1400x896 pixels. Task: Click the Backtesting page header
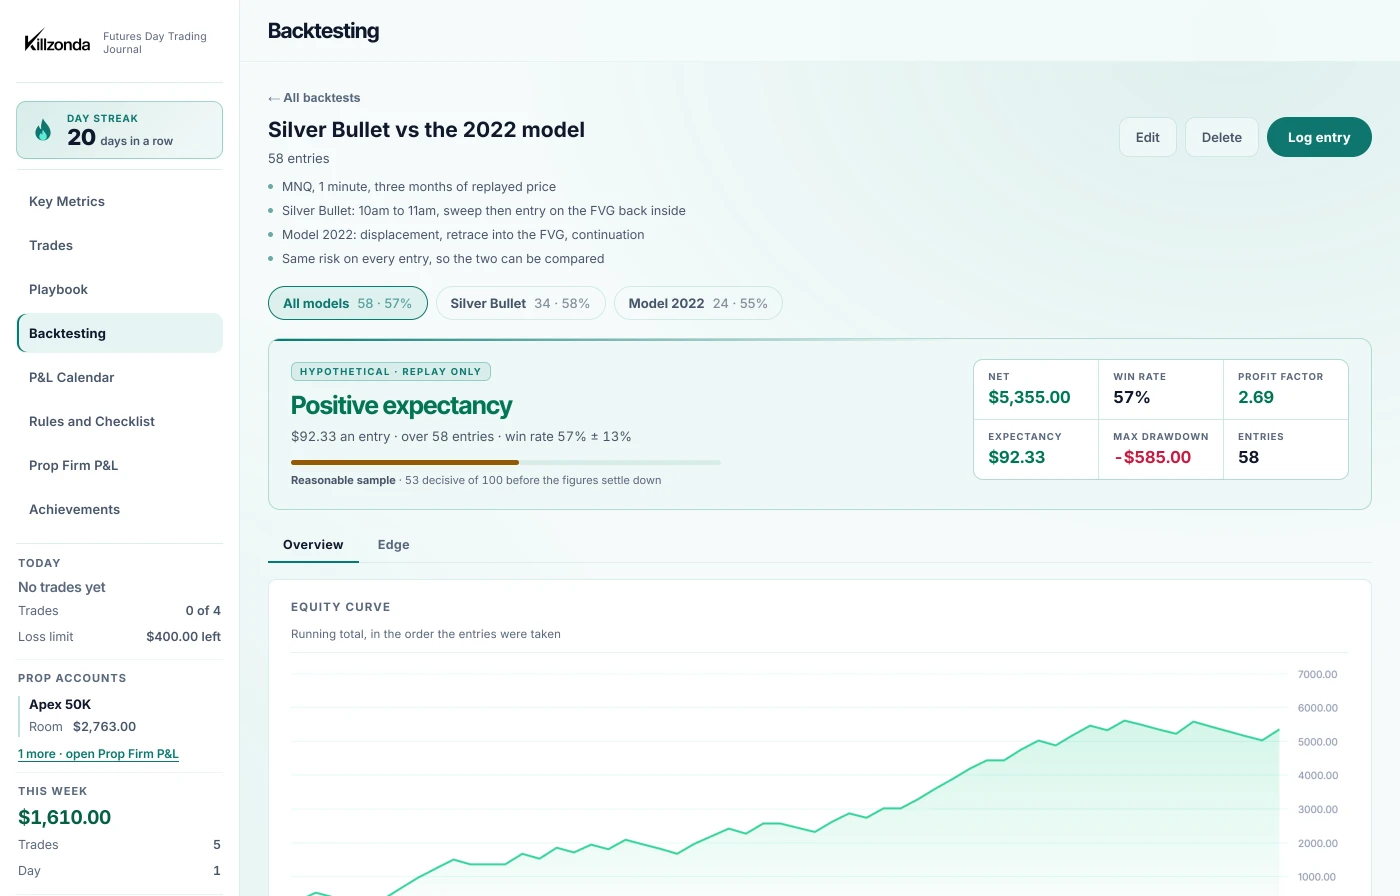click(324, 31)
